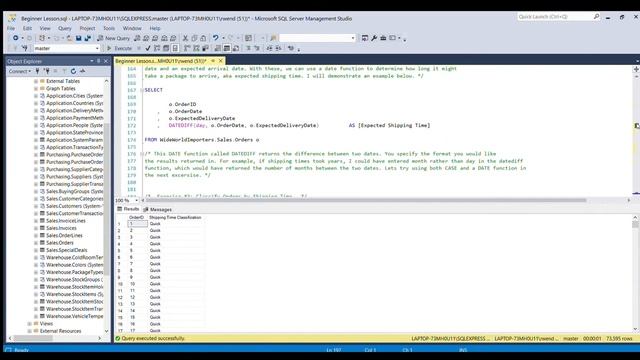Switch output to Results to Grid
640x360 pixels.
coord(227,48)
